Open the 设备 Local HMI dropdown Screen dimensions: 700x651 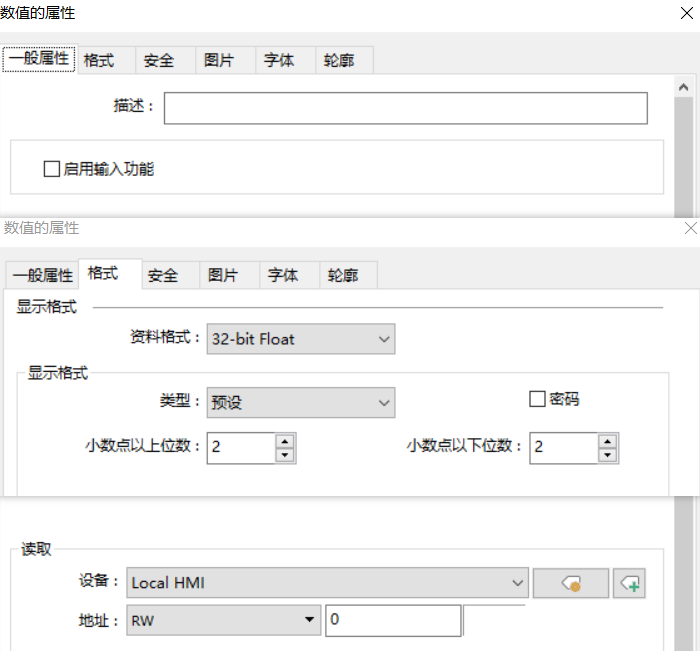328,583
